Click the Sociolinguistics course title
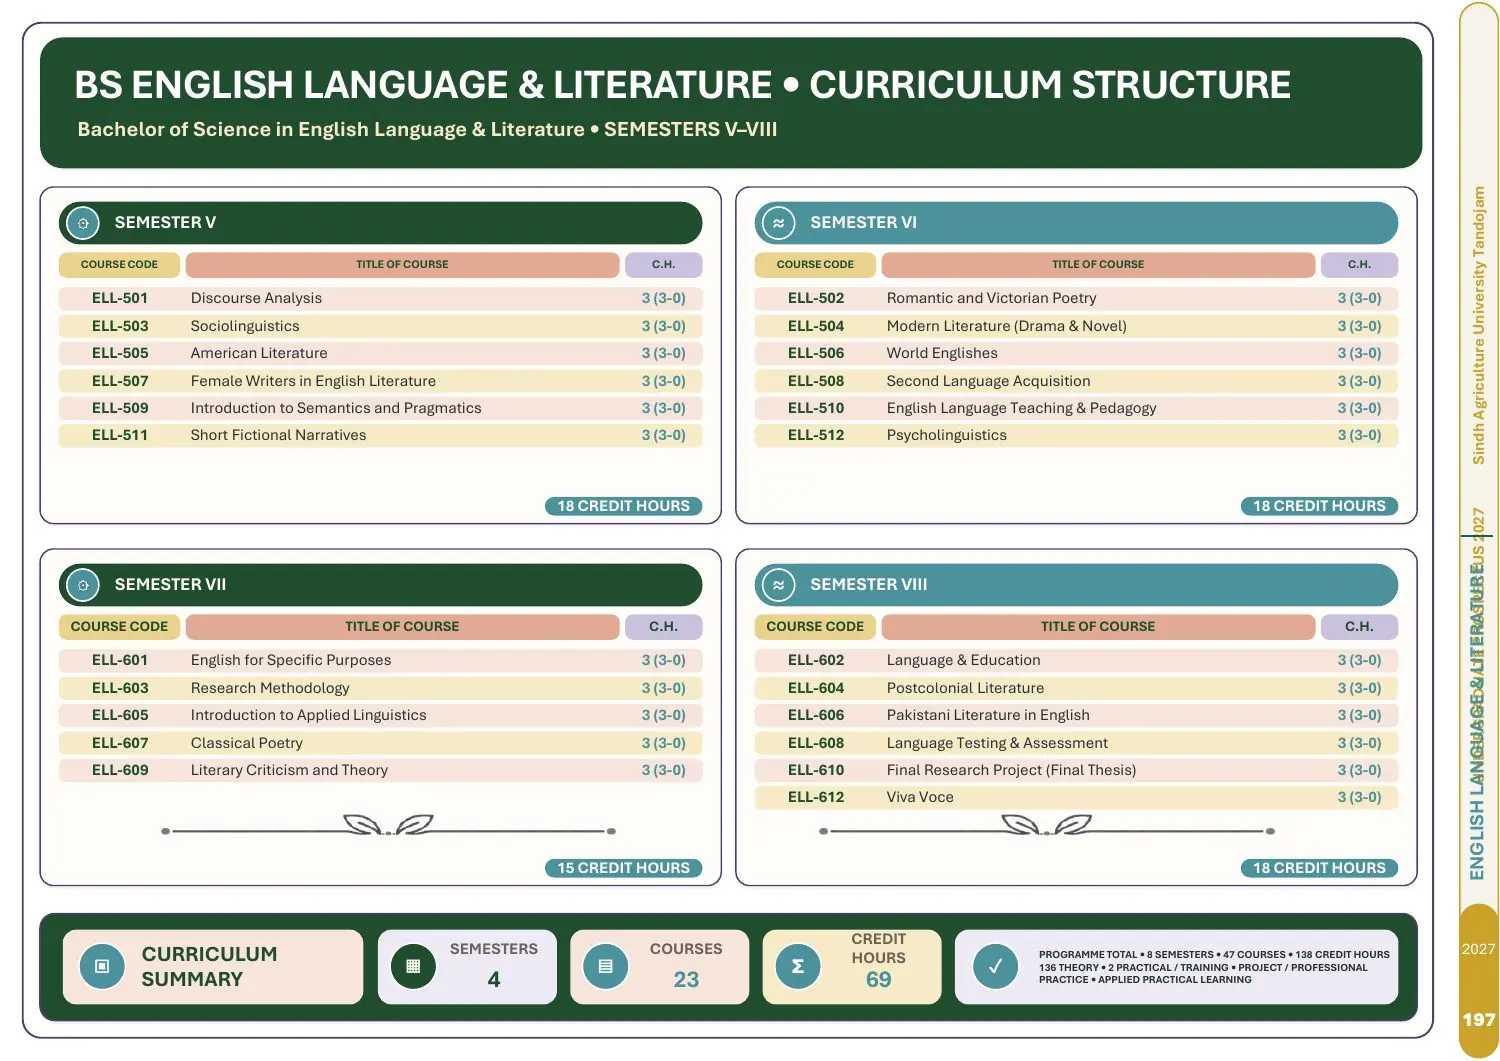Screen dimensions: 1500x1061 coord(245,326)
